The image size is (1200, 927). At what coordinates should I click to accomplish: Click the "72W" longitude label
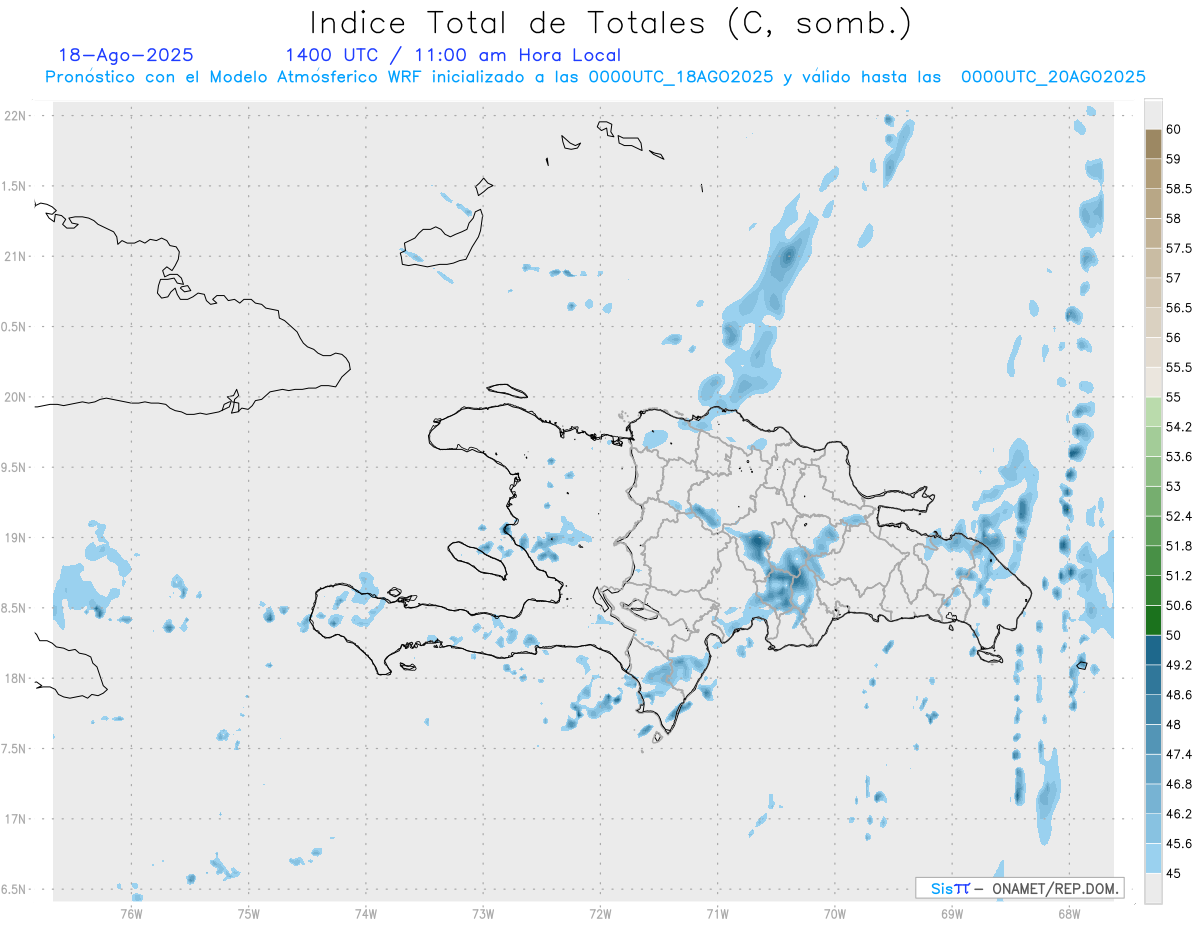[x=600, y=913]
